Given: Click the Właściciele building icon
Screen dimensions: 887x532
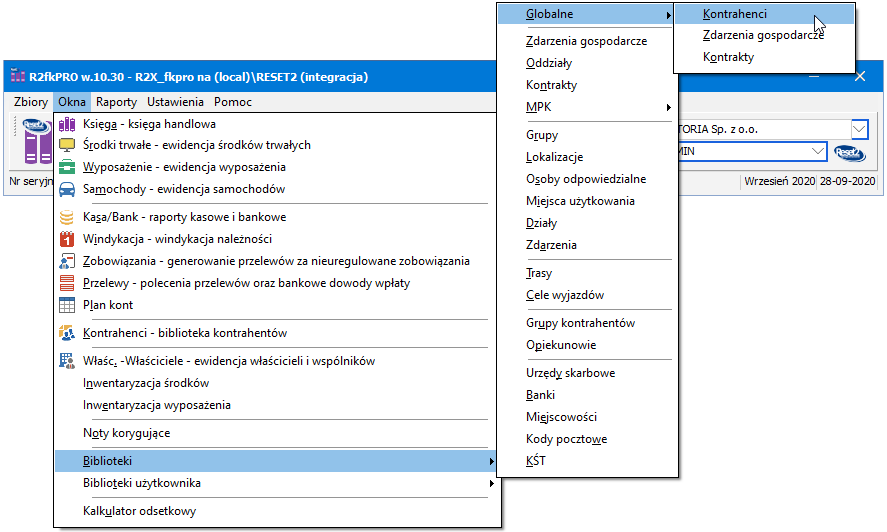Looking at the screenshot, I should (67, 361).
